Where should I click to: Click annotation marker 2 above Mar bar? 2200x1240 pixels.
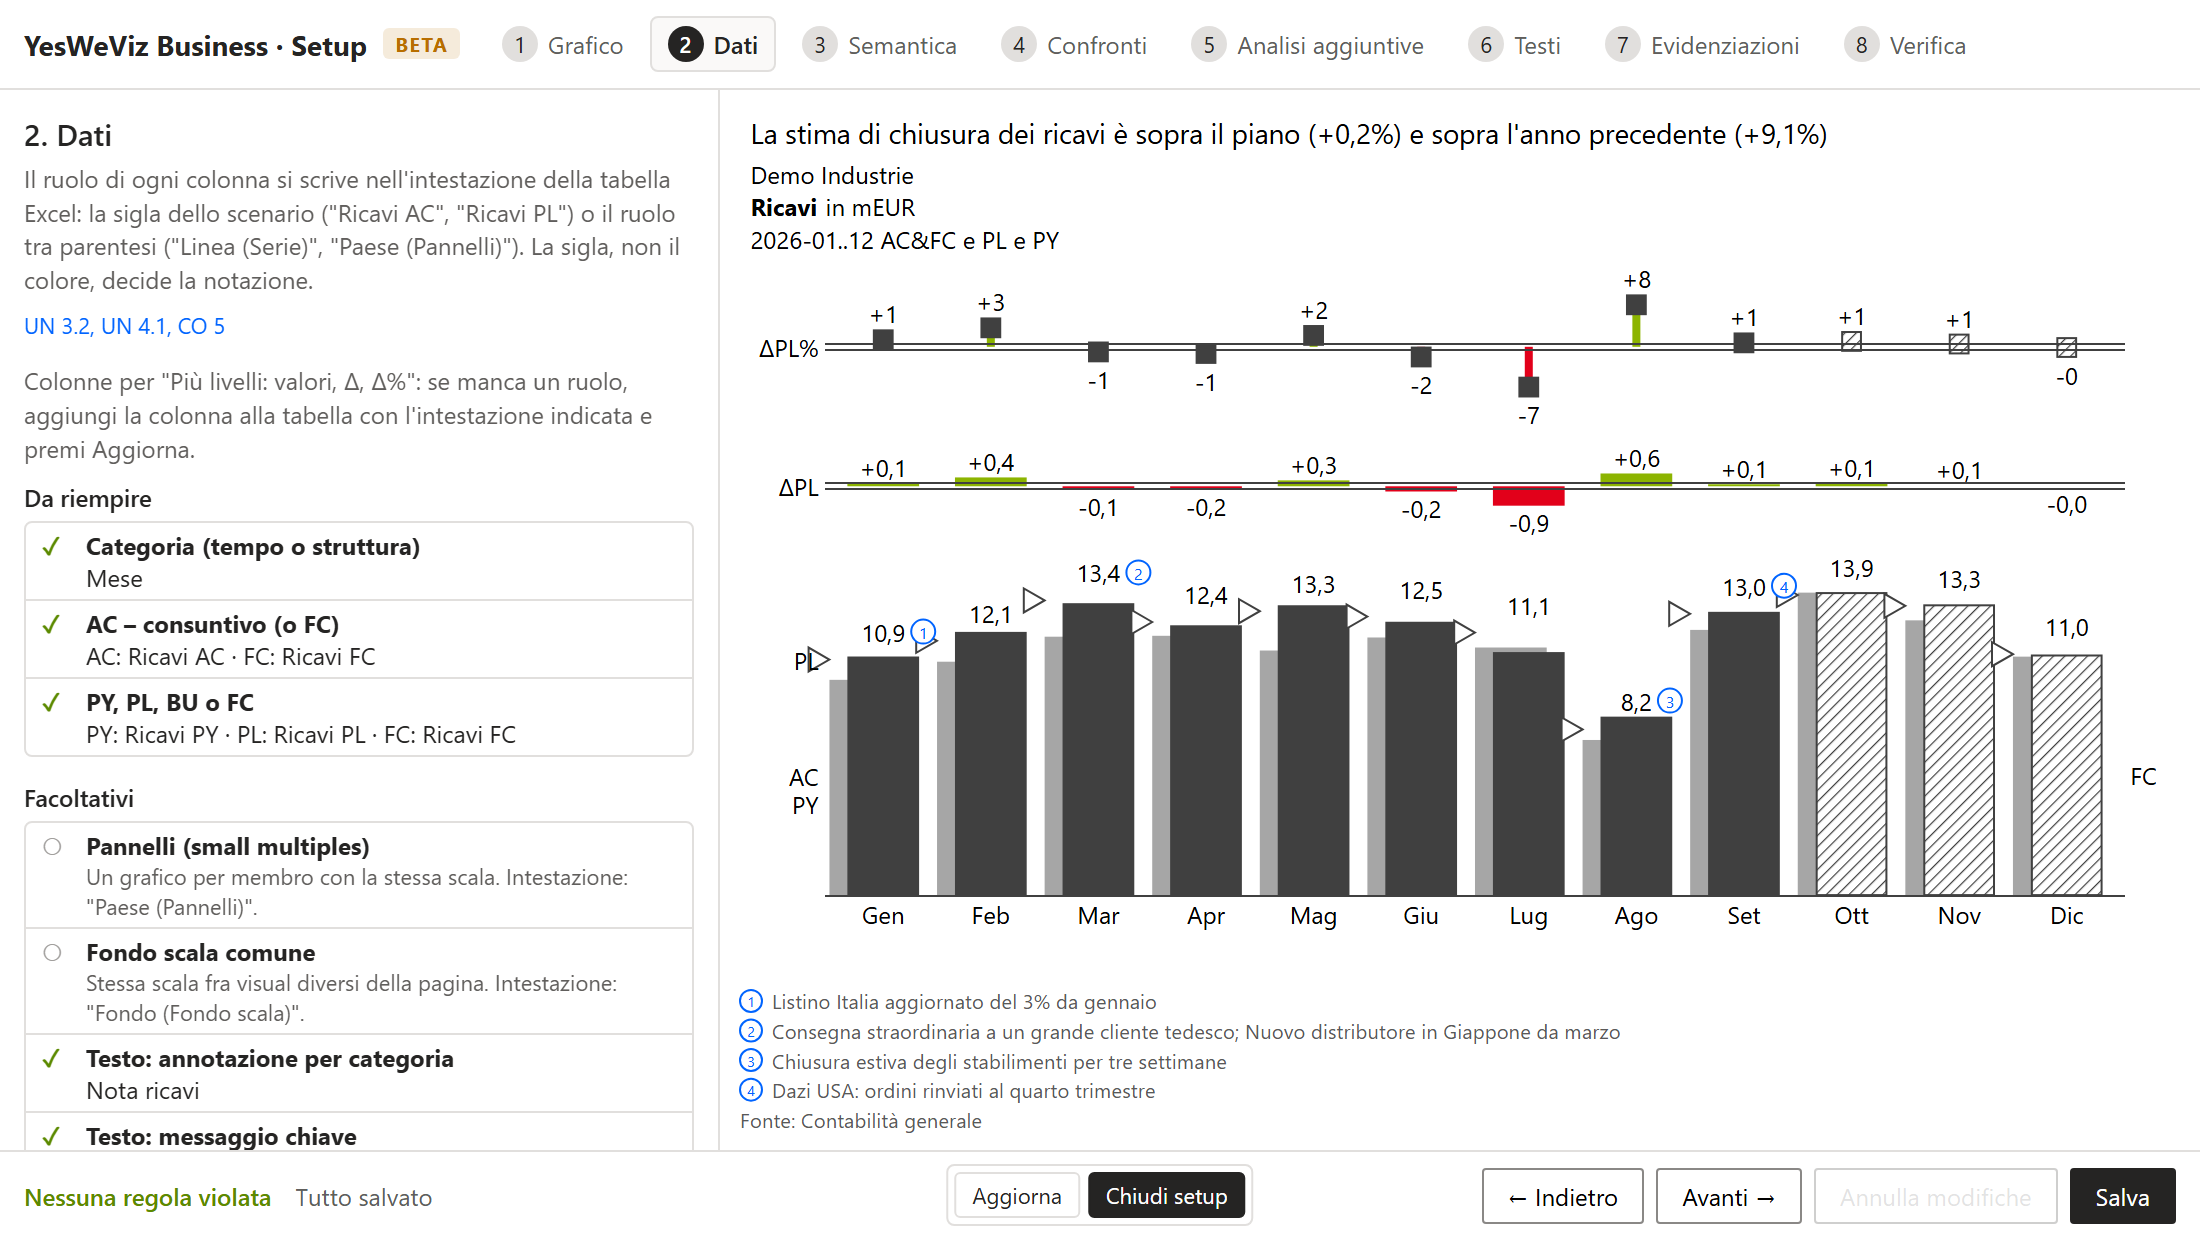(1138, 573)
